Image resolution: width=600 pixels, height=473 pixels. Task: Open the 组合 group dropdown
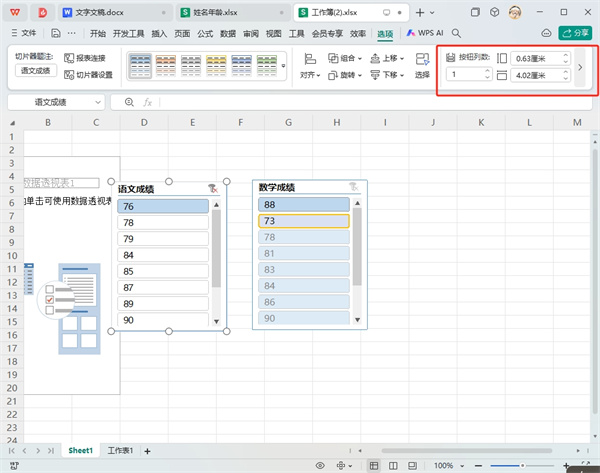point(345,58)
